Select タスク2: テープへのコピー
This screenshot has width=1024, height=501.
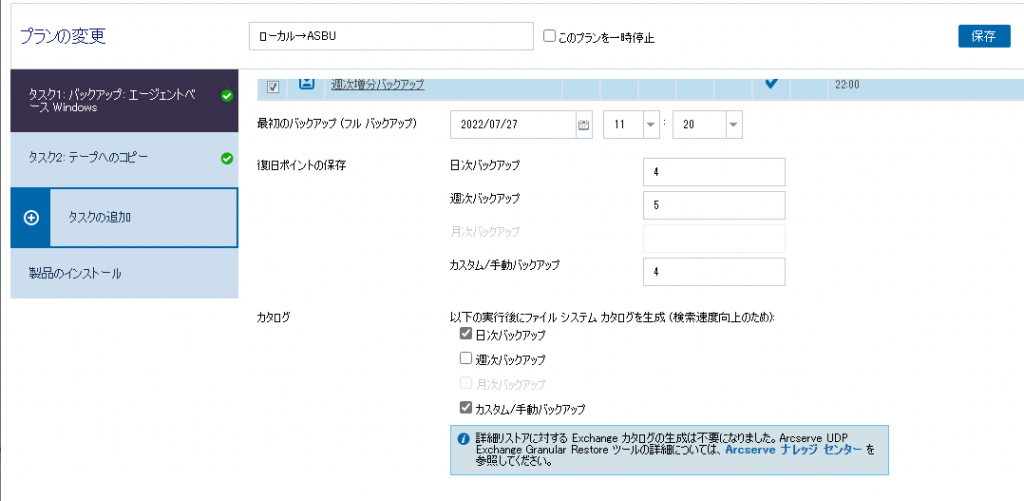coord(124,159)
